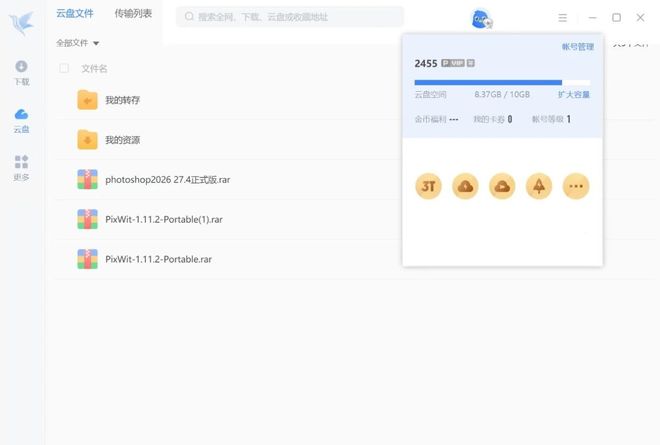660x445 pixels.
Task: Click the user avatar icon
Action: pos(481,19)
